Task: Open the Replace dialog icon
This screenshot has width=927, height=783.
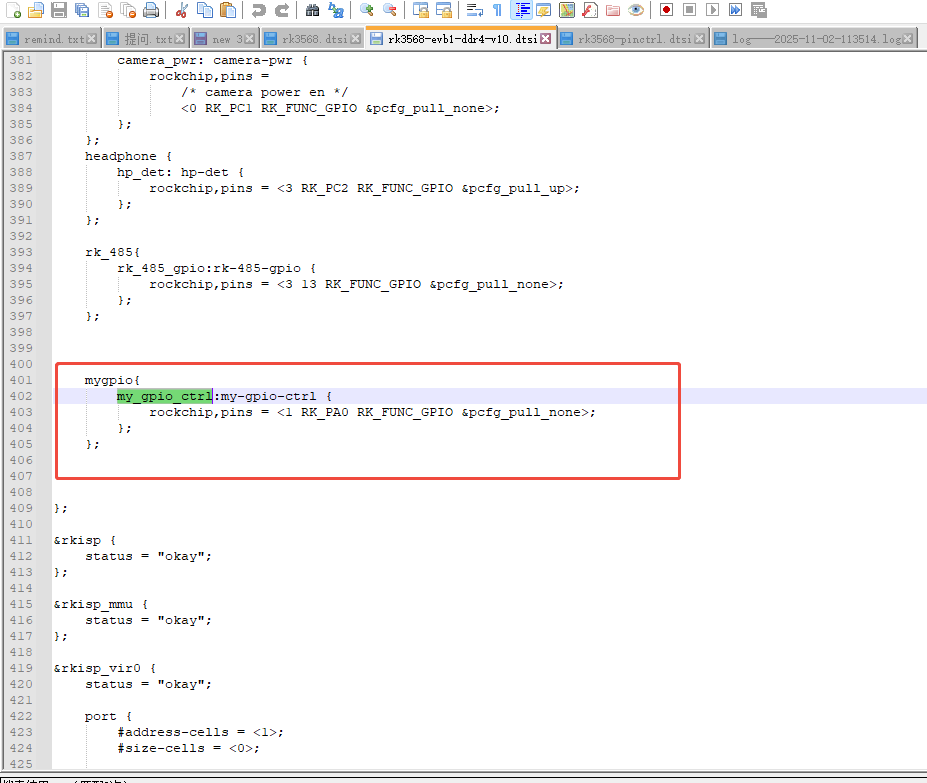Action: pyautogui.click(x=336, y=10)
